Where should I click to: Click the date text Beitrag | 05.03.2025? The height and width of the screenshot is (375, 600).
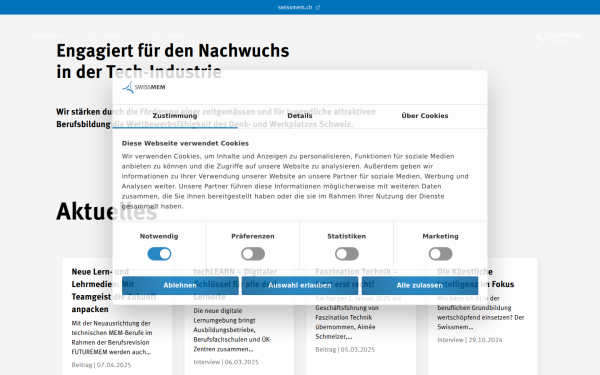click(345, 349)
